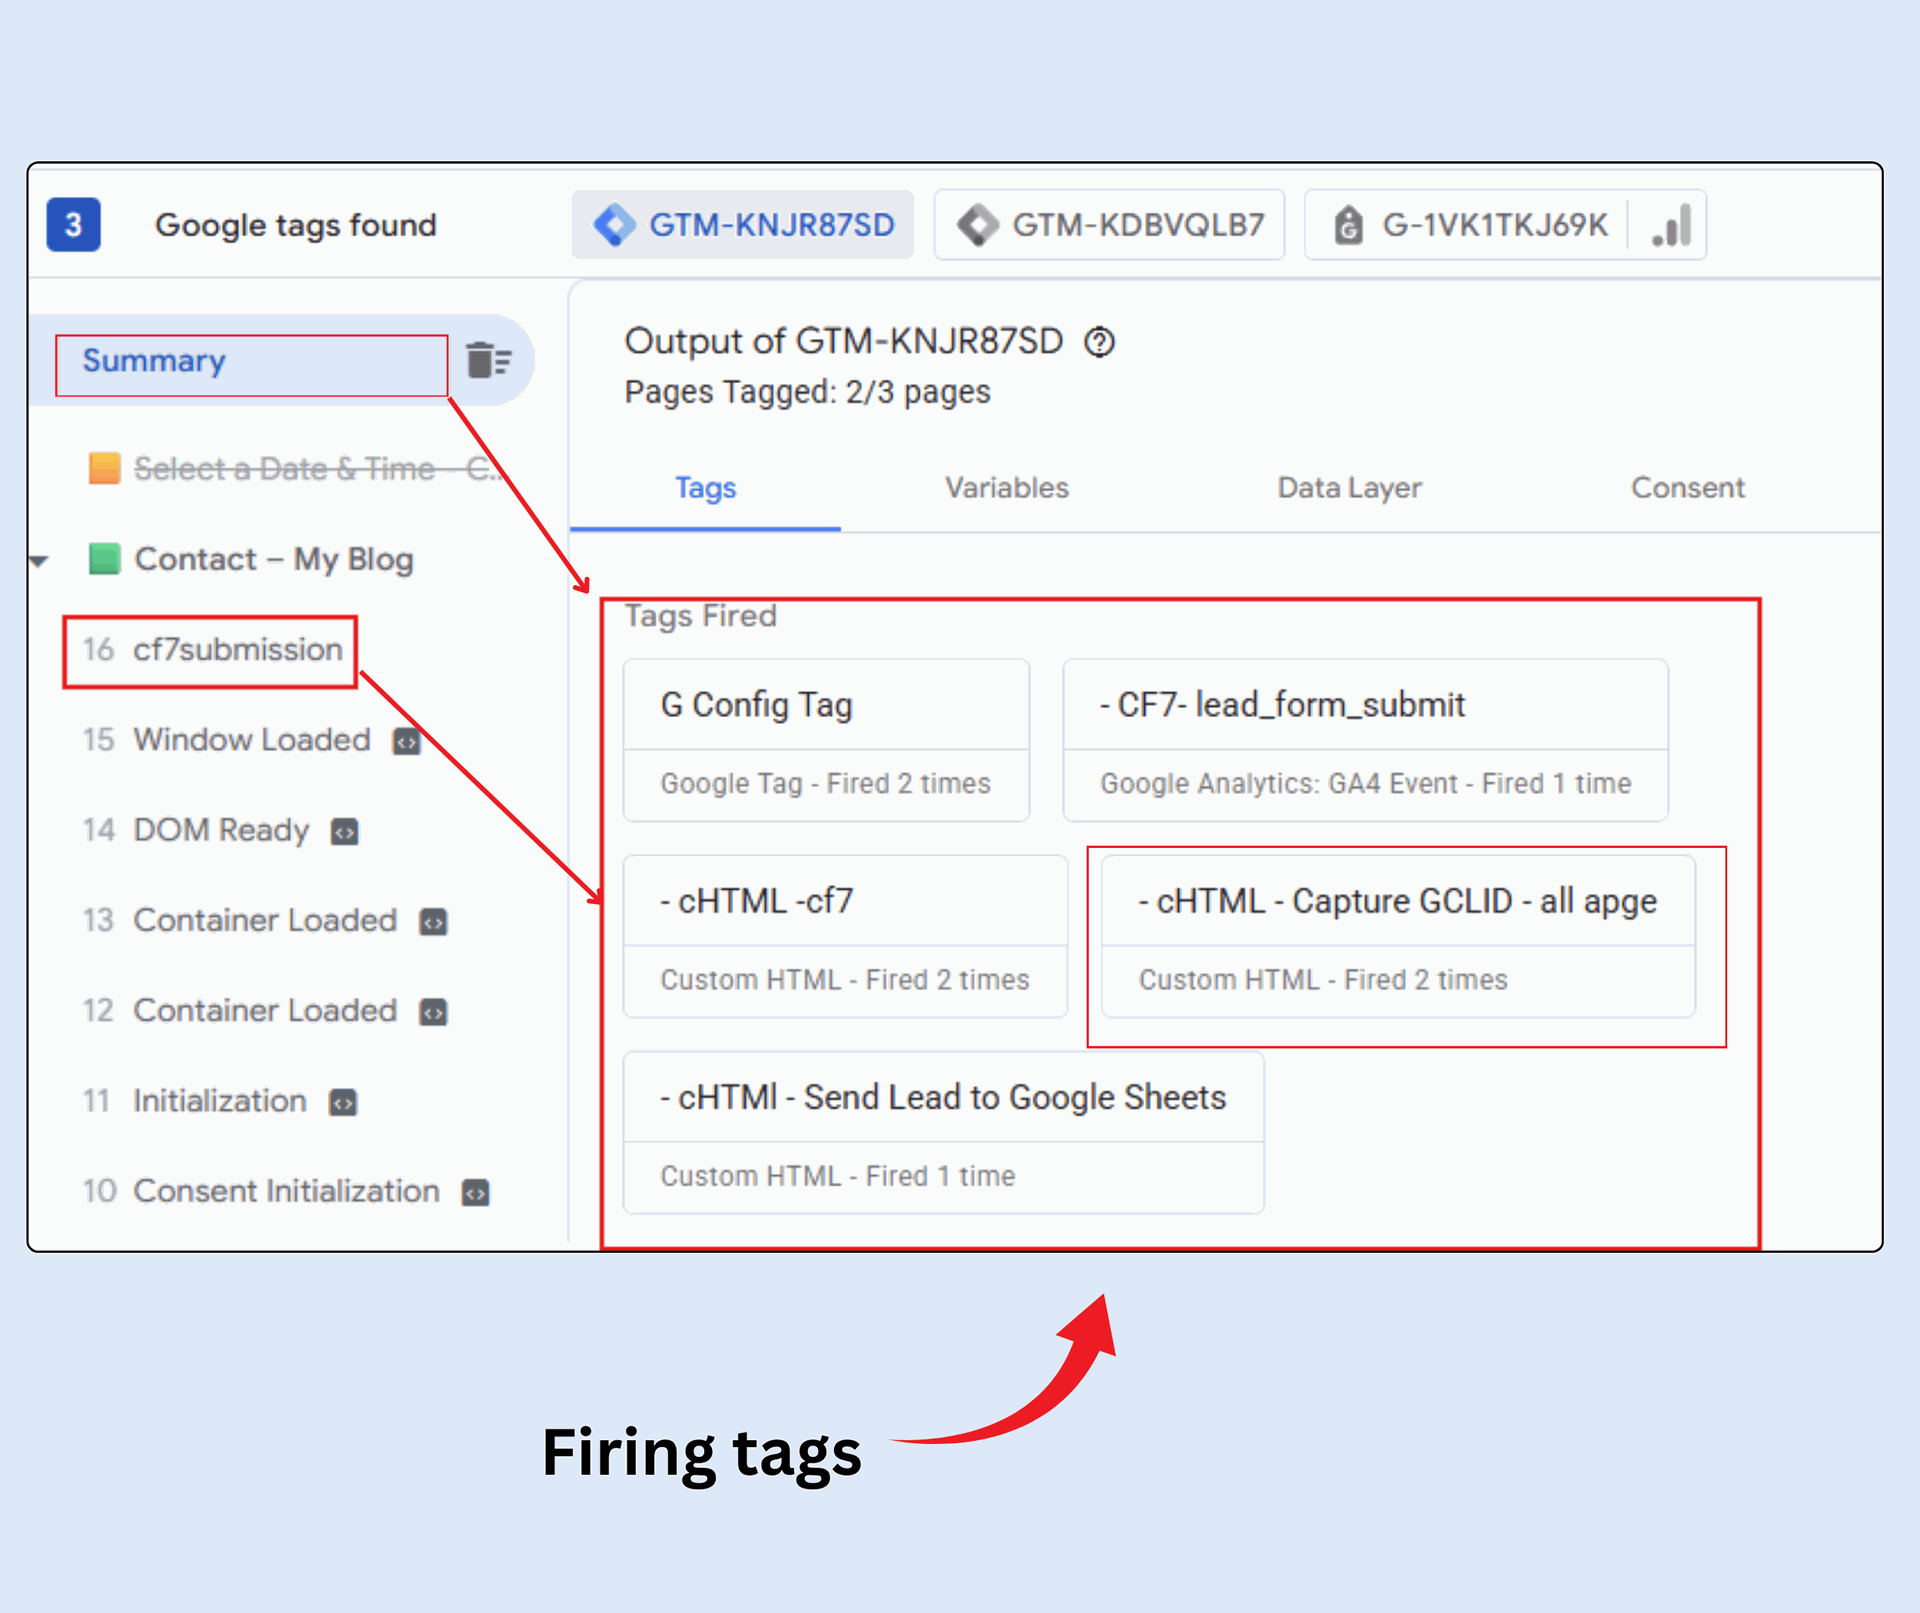Image resolution: width=1920 pixels, height=1613 pixels.
Task: Click the bar chart analytics icon
Action: (1672, 225)
